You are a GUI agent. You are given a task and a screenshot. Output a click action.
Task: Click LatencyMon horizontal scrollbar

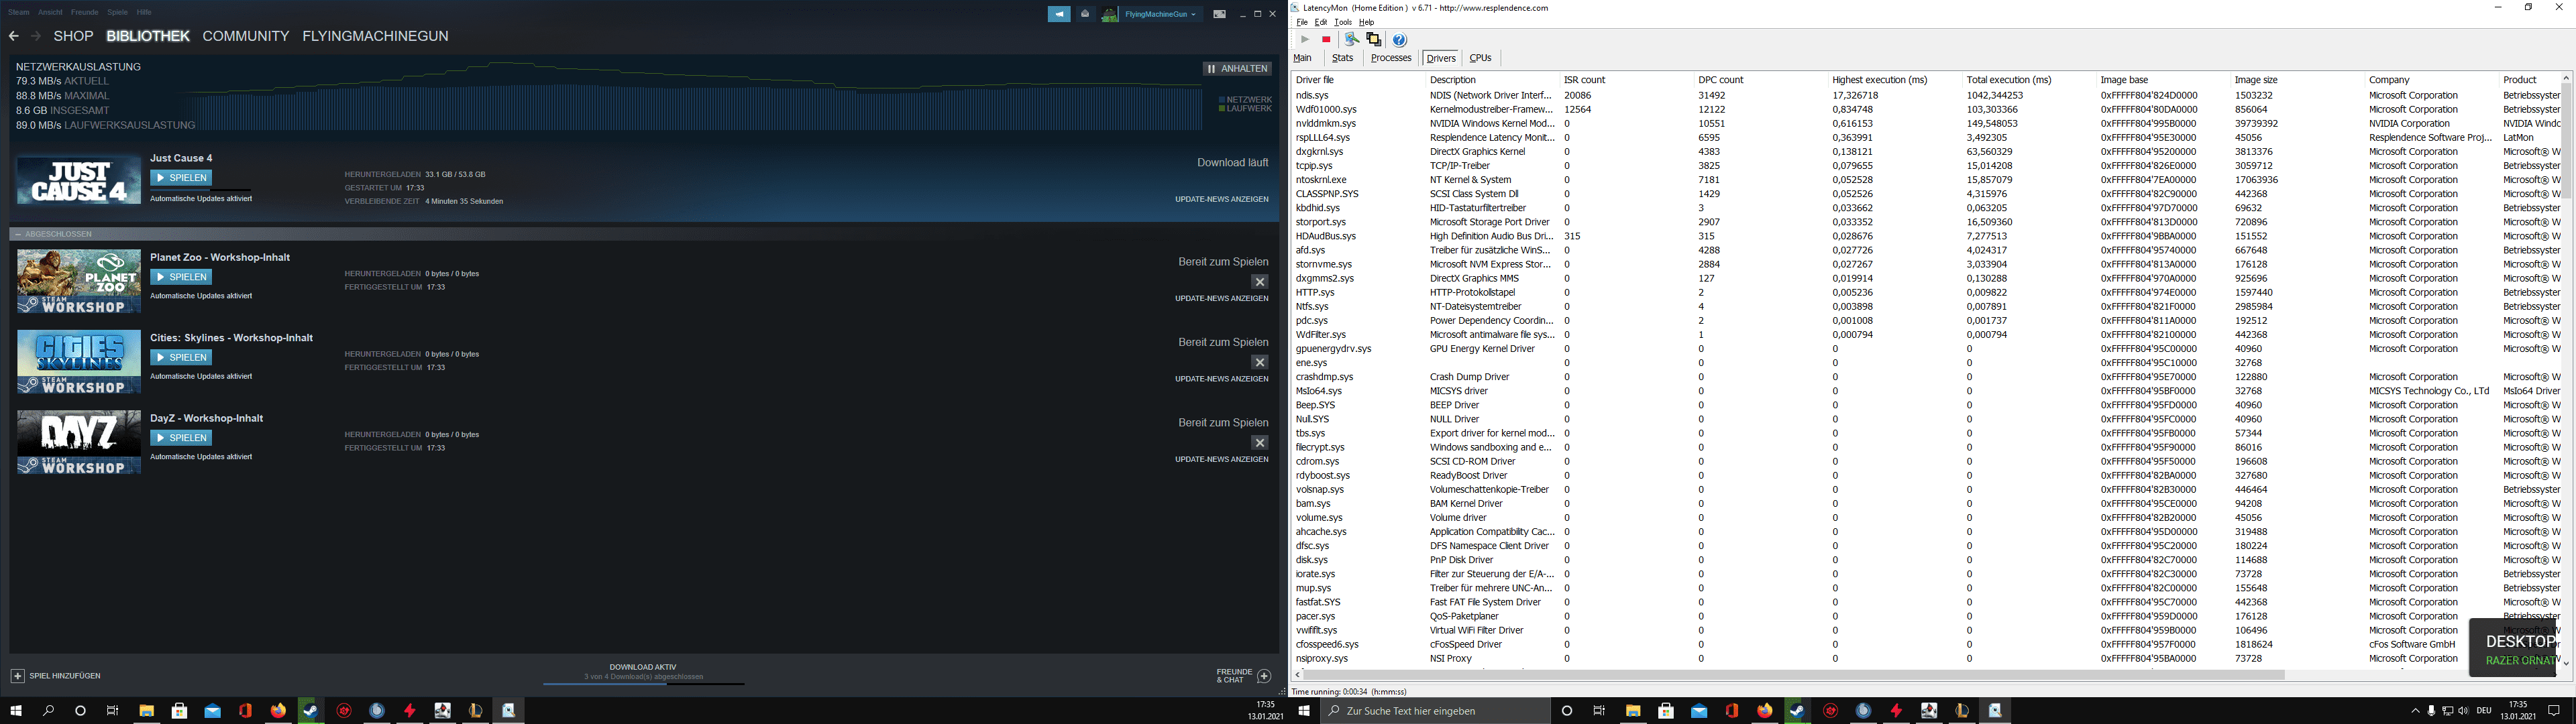coord(1793,675)
